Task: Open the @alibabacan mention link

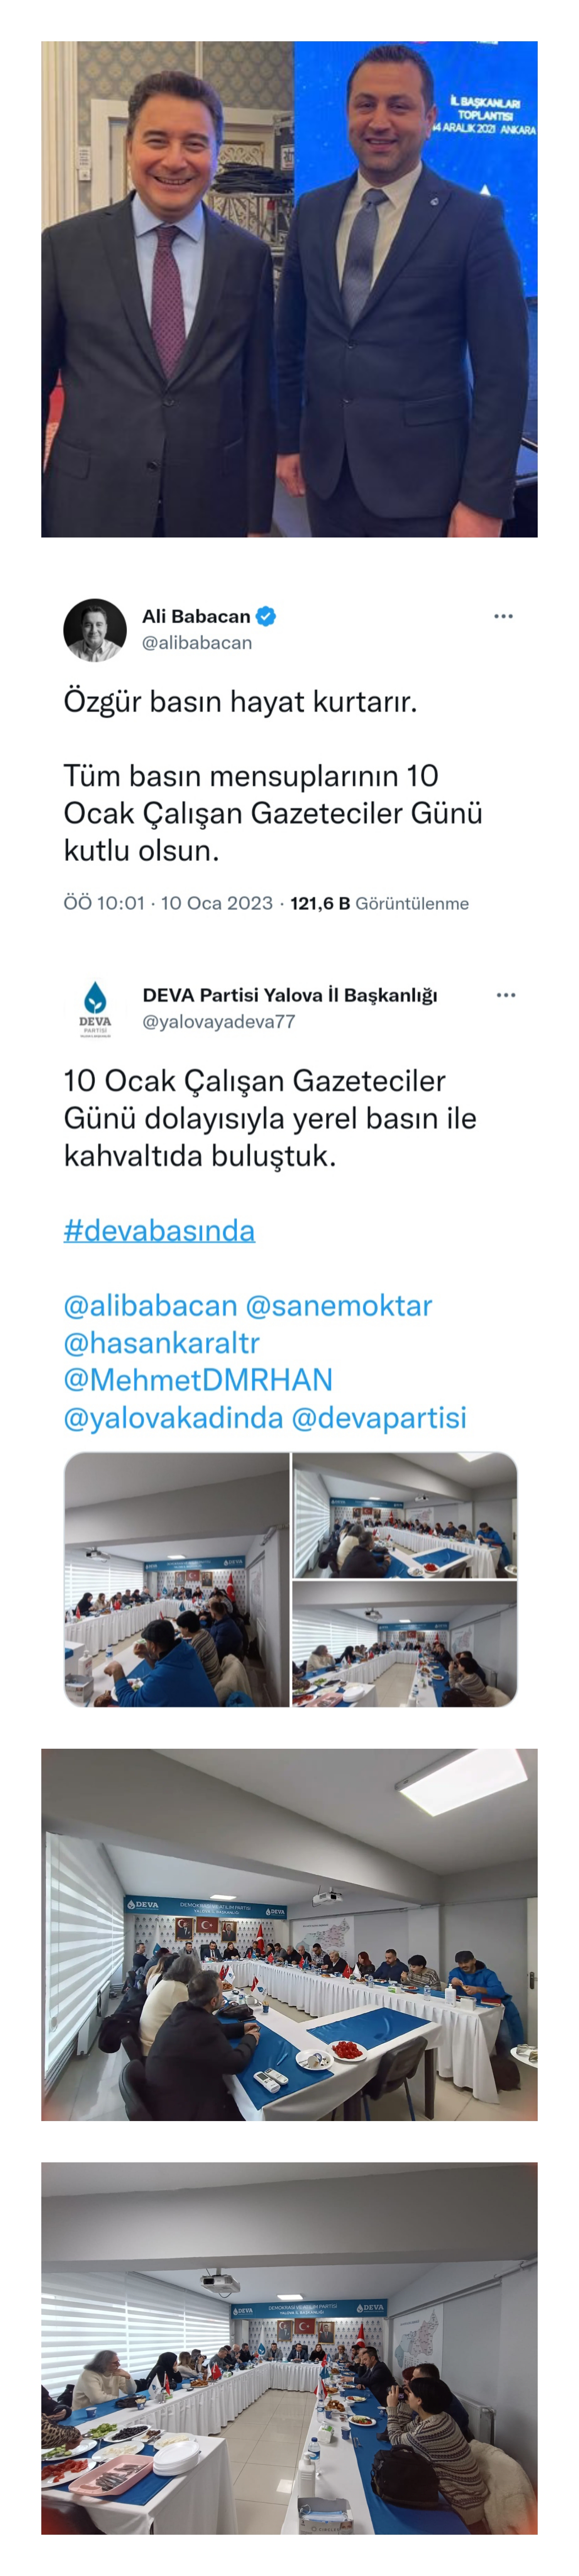Action: coord(150,1305)
